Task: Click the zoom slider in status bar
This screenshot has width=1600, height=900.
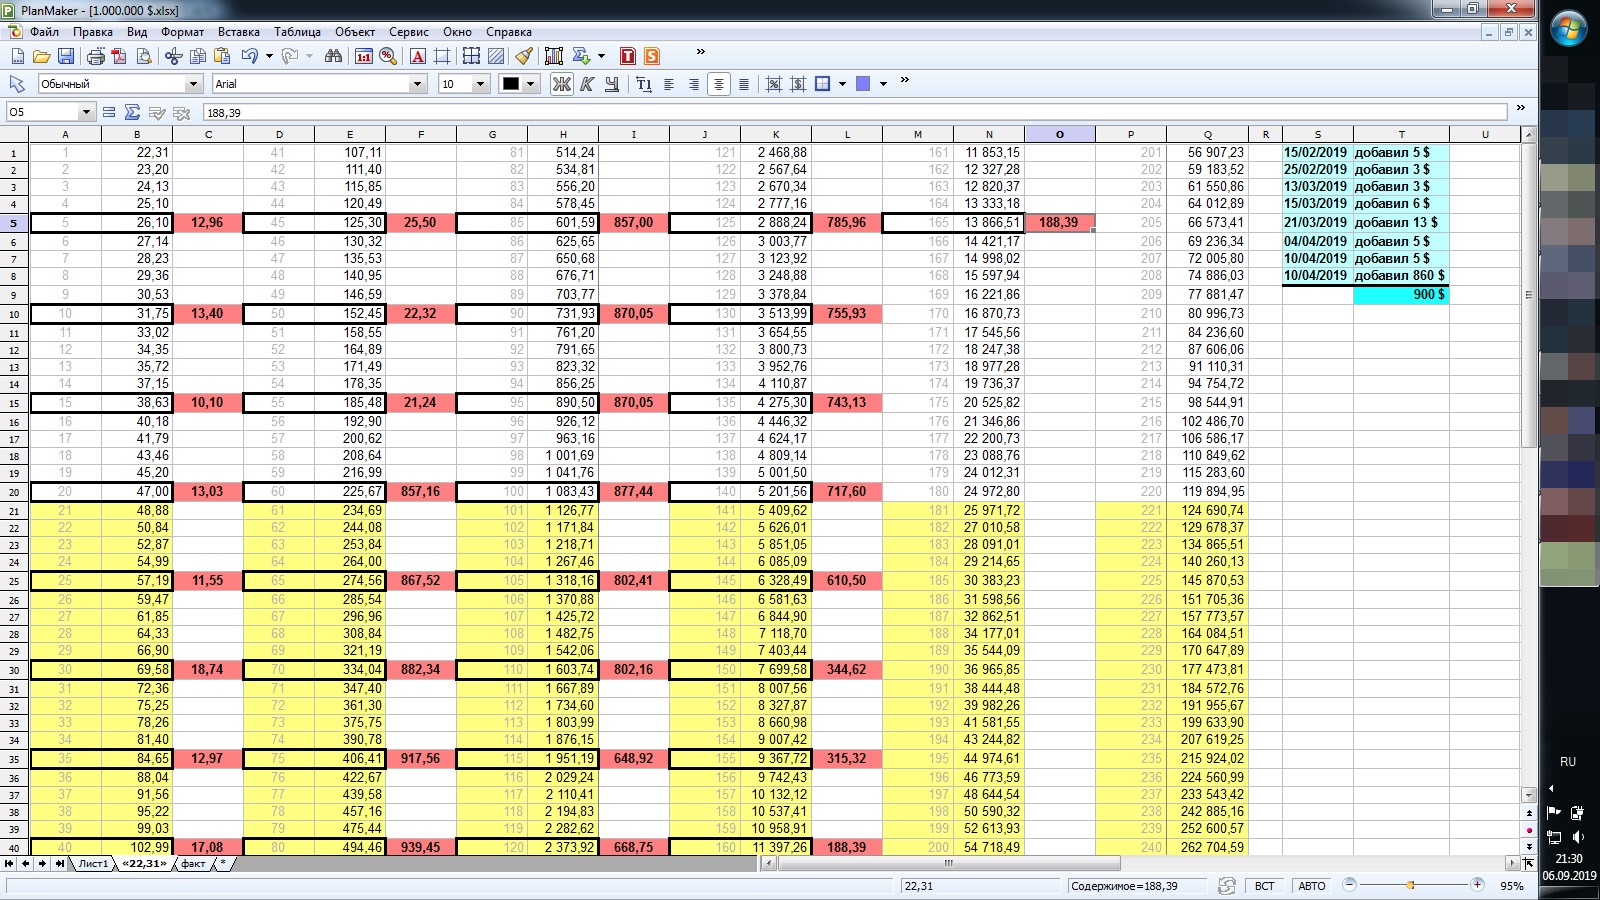Action: 1411,885
